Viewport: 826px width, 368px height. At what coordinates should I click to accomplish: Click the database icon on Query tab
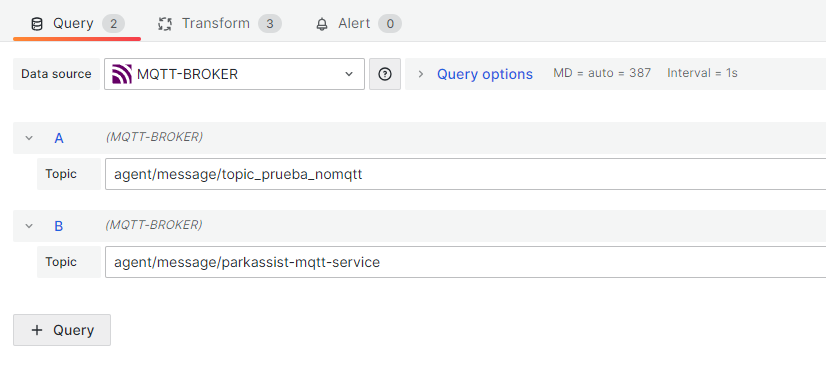[x=36, y=24]
